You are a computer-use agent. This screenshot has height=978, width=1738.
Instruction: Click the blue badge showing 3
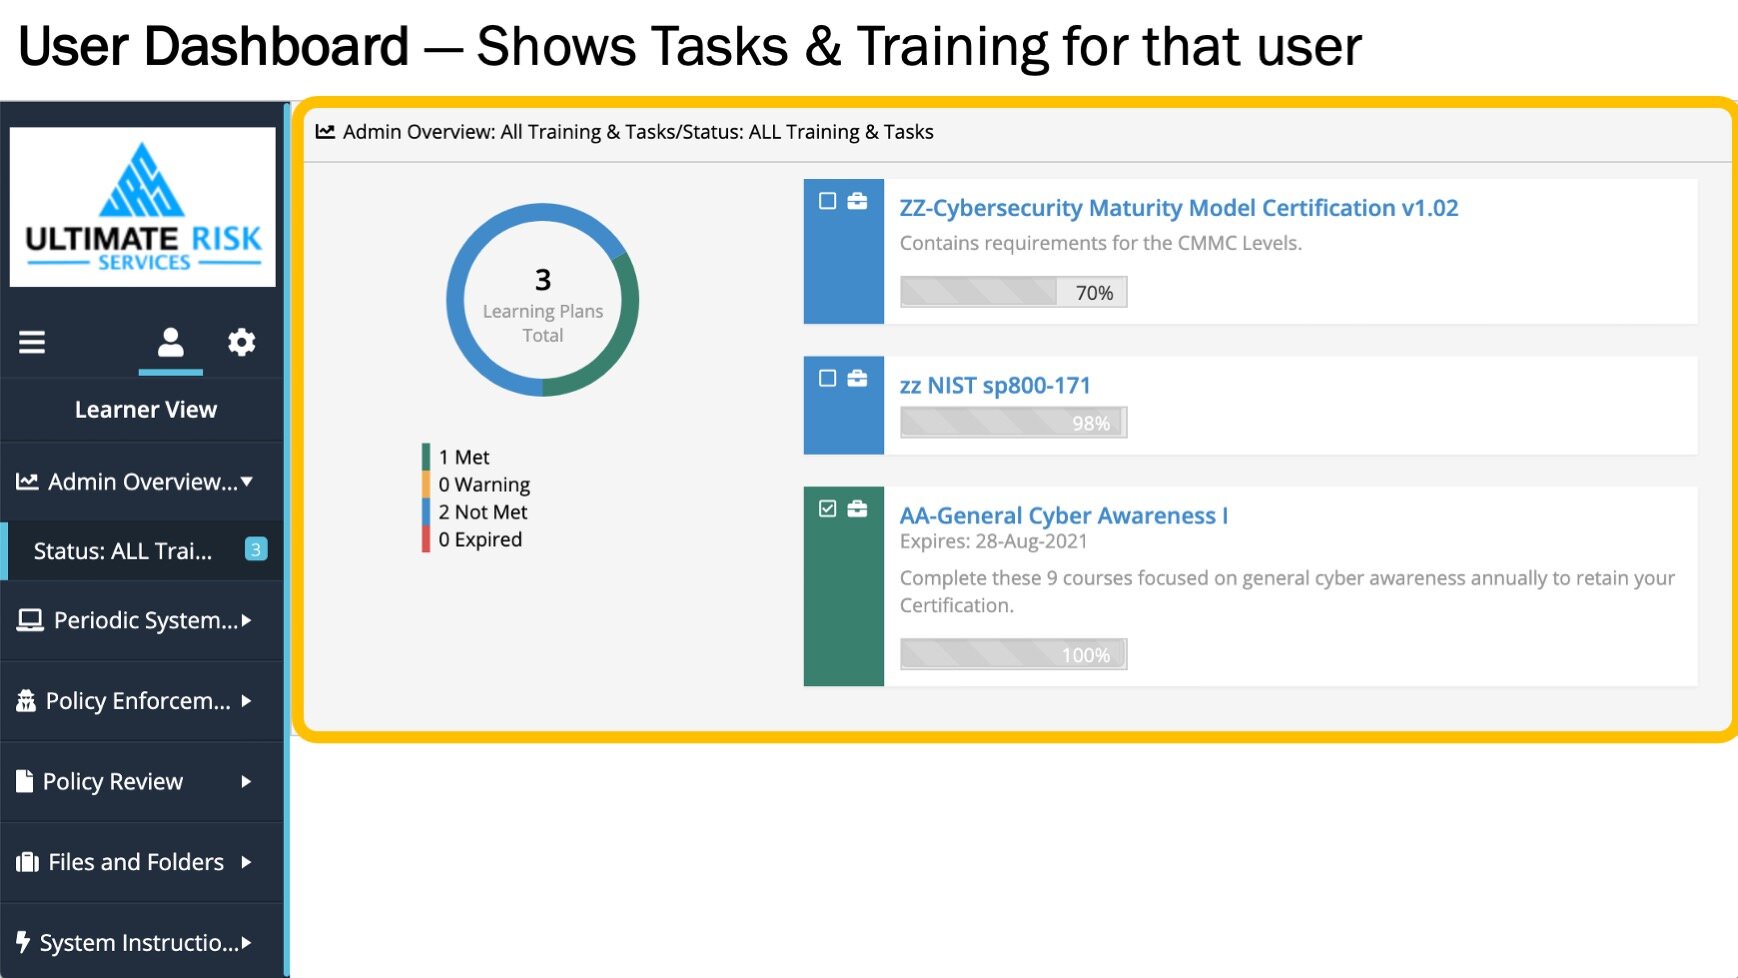[256, 549]
